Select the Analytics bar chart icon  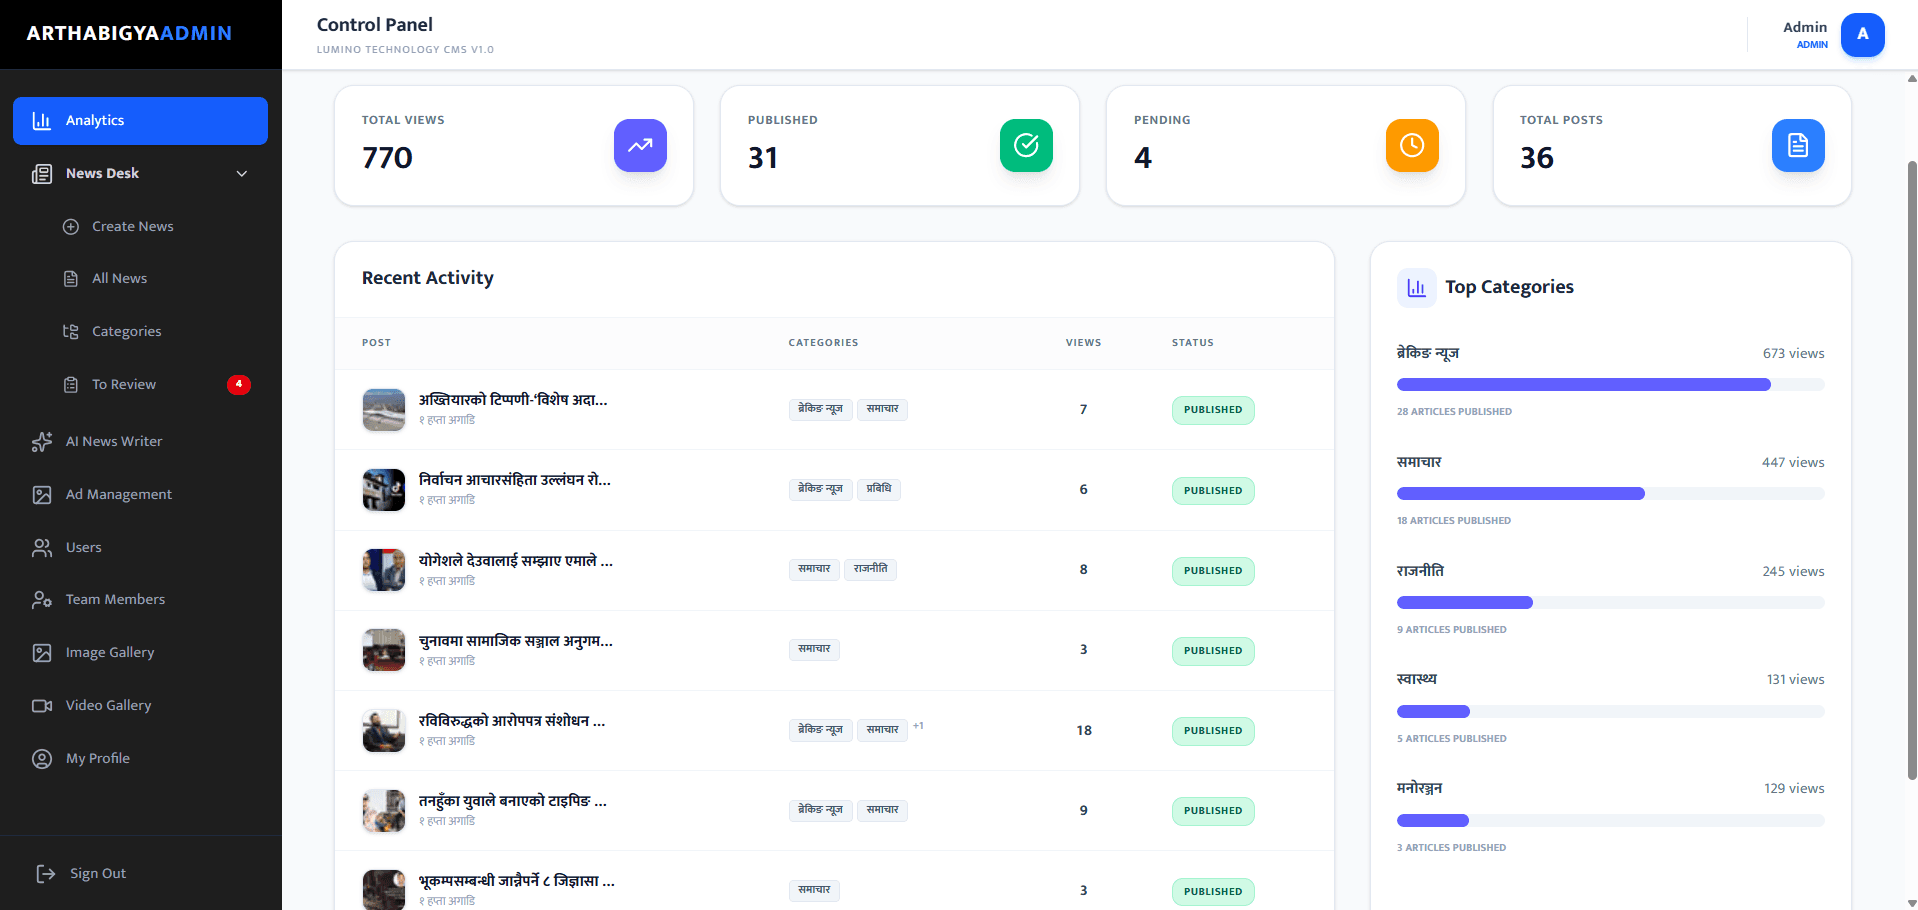(41, 120)
